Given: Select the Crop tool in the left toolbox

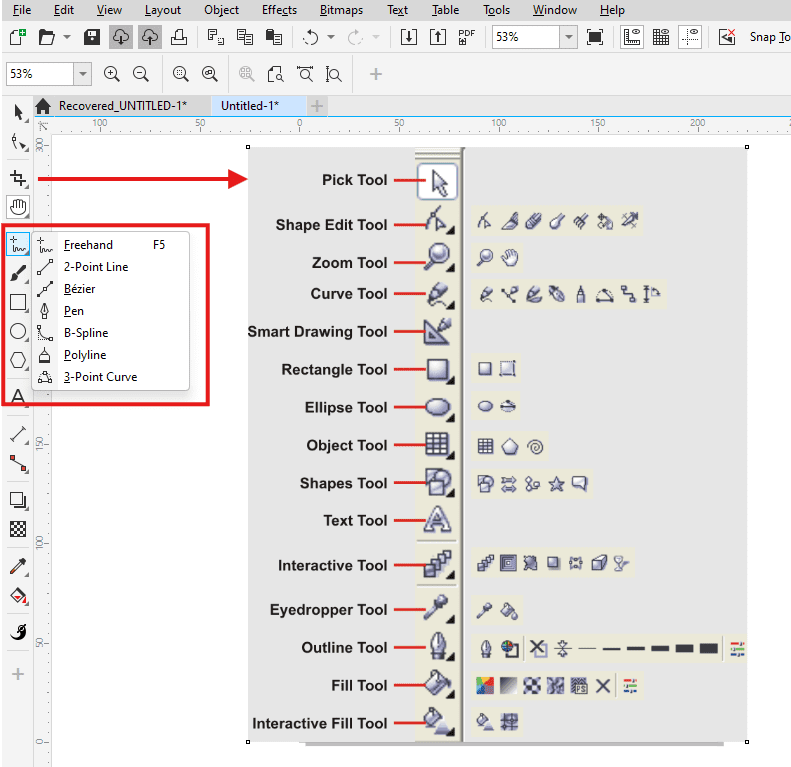Looking at the screenshot, I should point(18,179).
